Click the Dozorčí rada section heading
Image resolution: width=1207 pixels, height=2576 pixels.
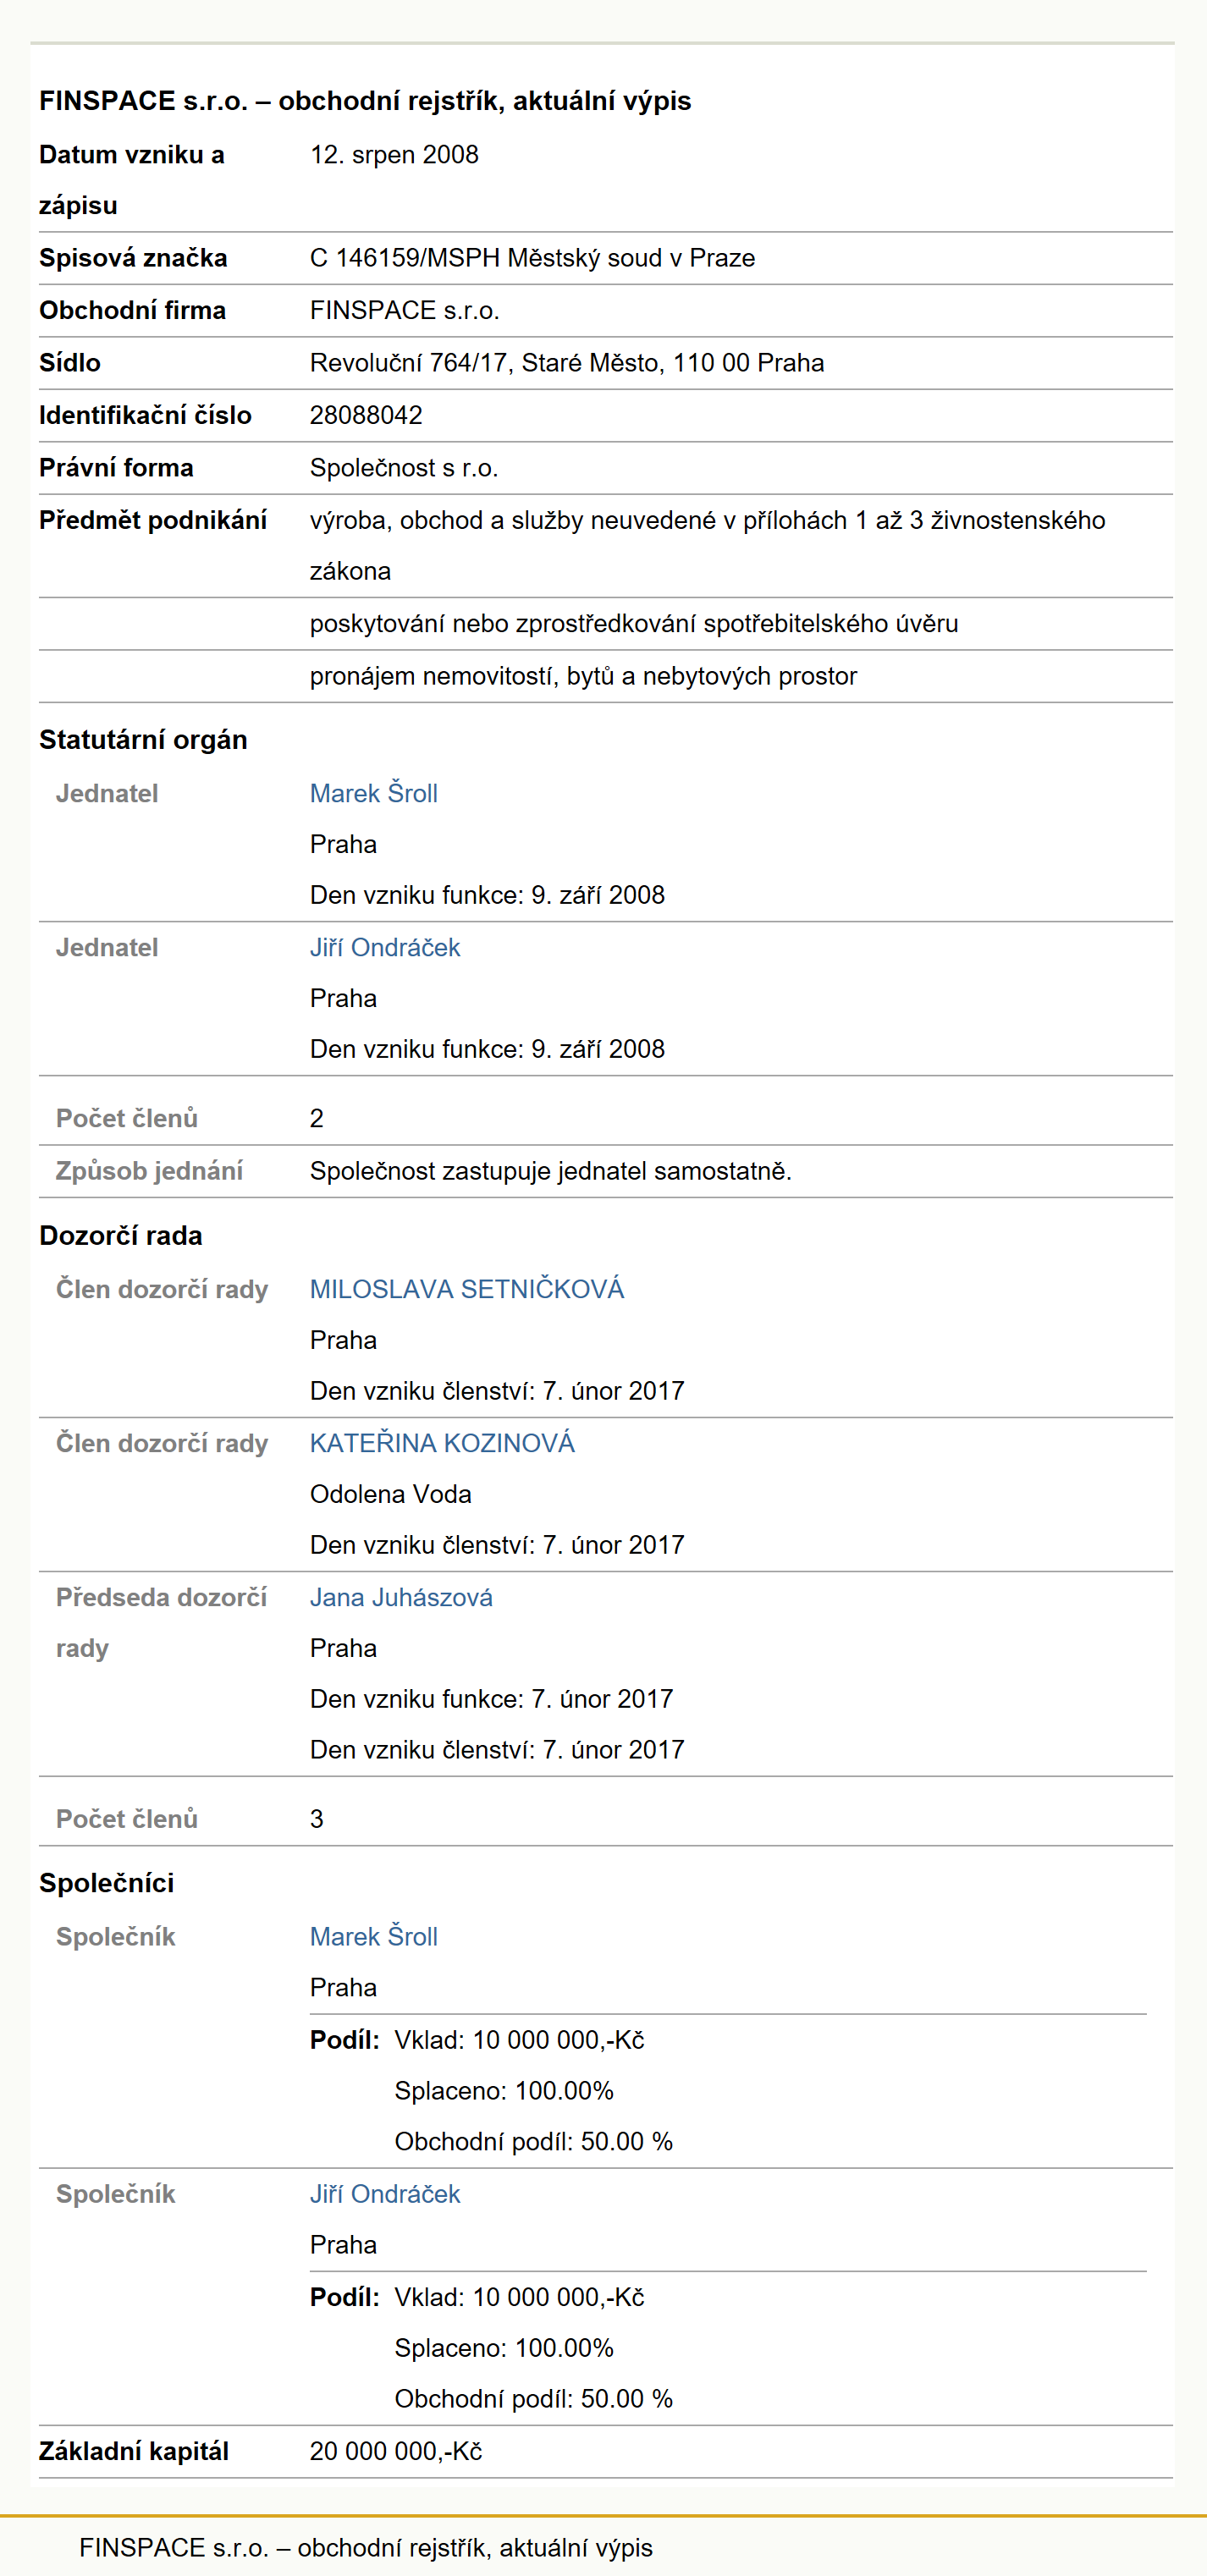coord(121,1236)
